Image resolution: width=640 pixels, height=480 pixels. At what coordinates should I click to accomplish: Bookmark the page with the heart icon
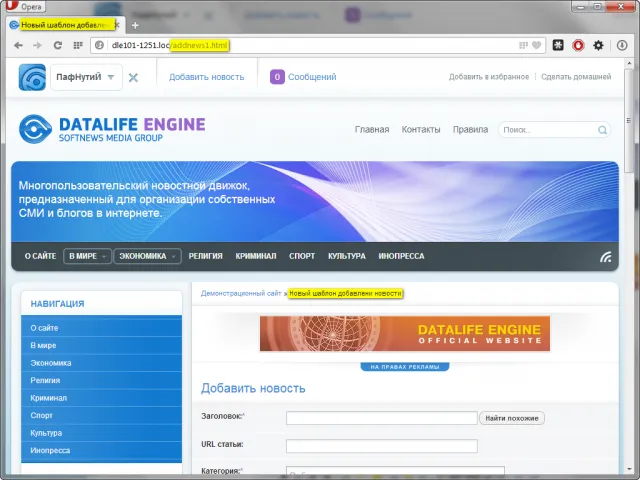(x=536, y=45)
